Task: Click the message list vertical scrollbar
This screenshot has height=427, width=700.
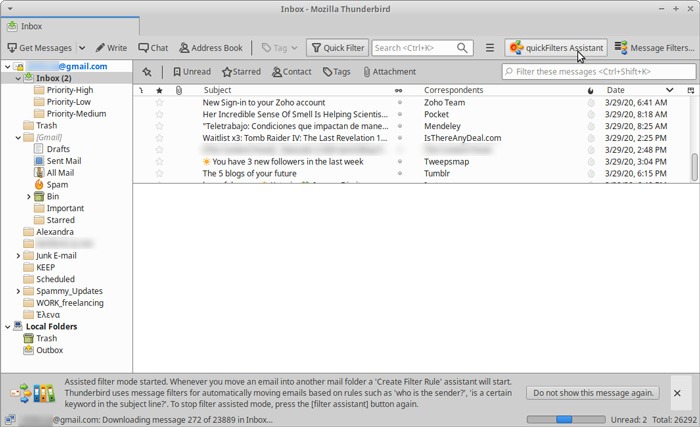Action: (x=694, y=167)
